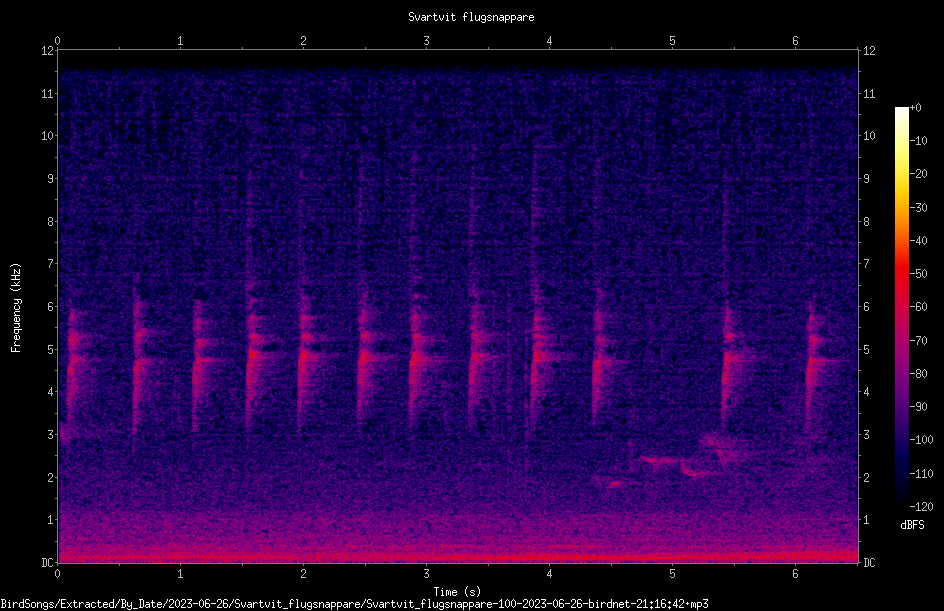Select the 'Time (s)' axis label
Image resolution: width=944 pixels, height=611 pixels.
457,592
